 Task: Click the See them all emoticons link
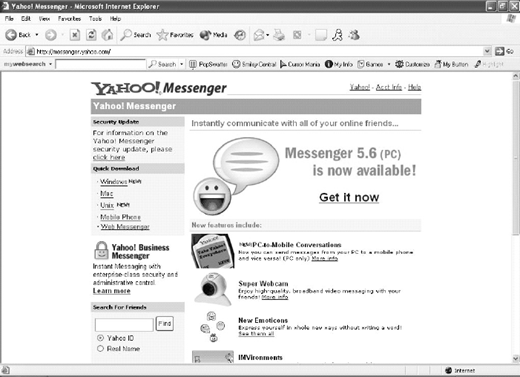point(256,334)
